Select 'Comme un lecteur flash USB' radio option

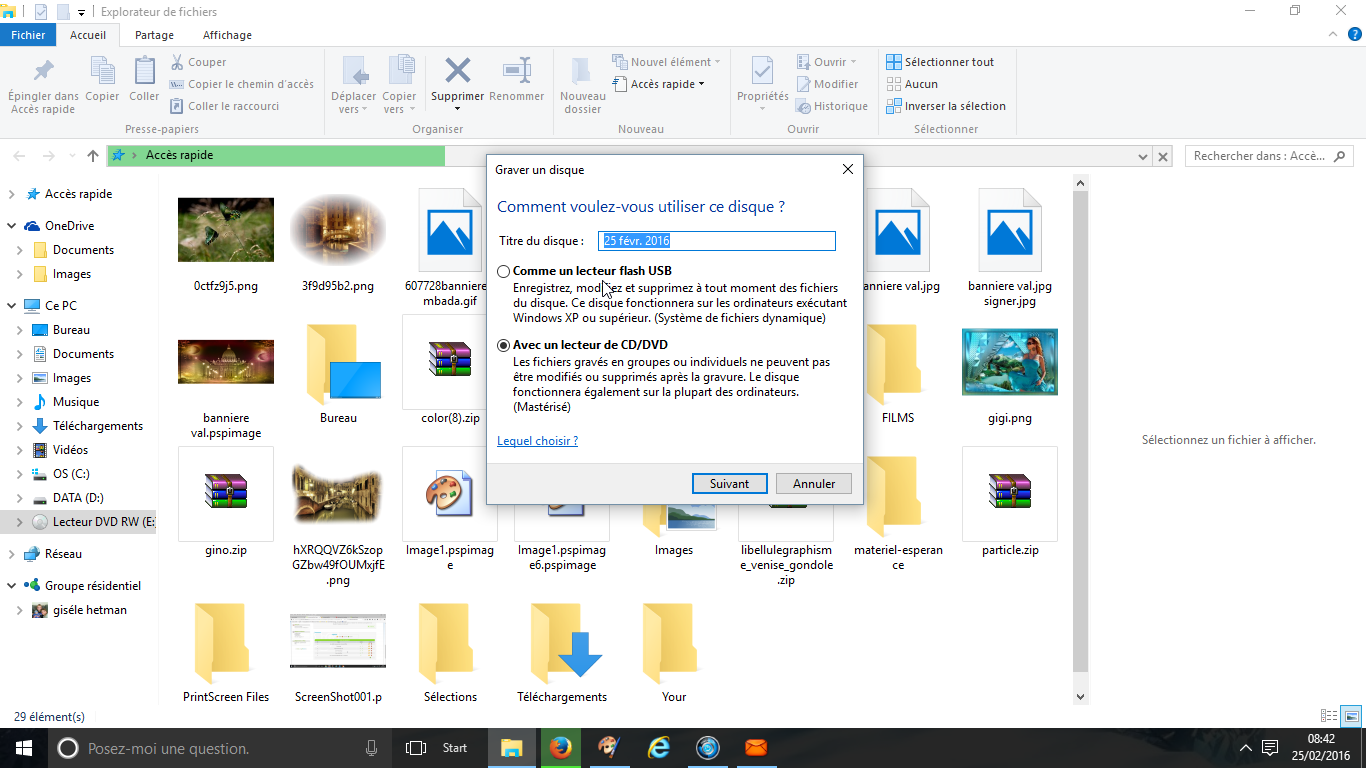coord(504,271)
